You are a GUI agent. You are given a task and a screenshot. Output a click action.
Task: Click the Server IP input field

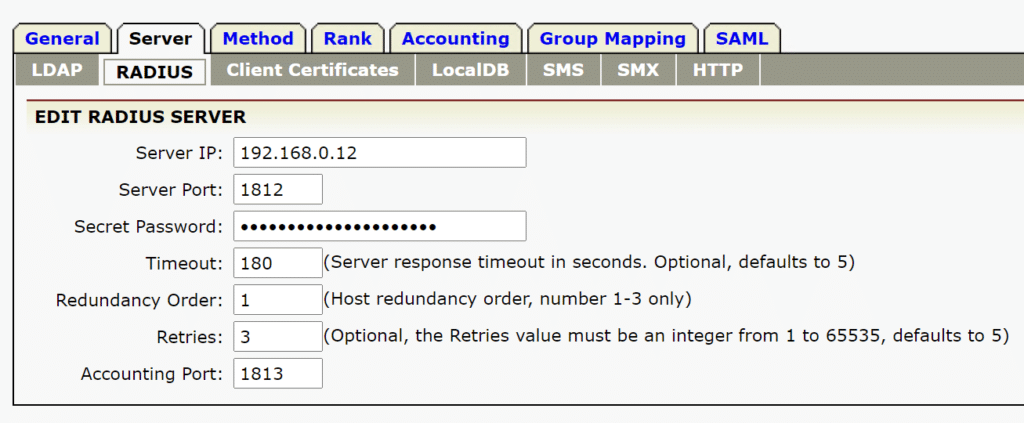point(379,153)
